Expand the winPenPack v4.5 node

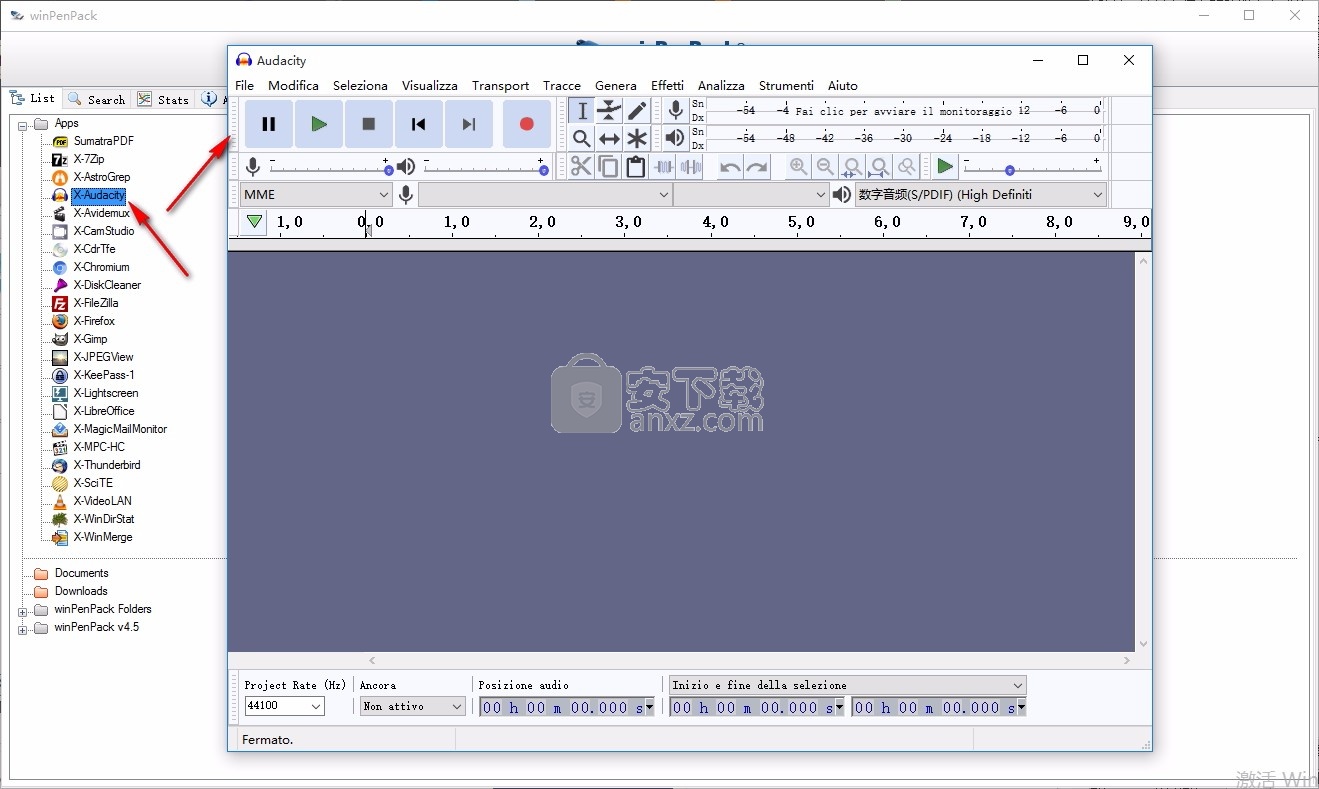tap(23, 628)
